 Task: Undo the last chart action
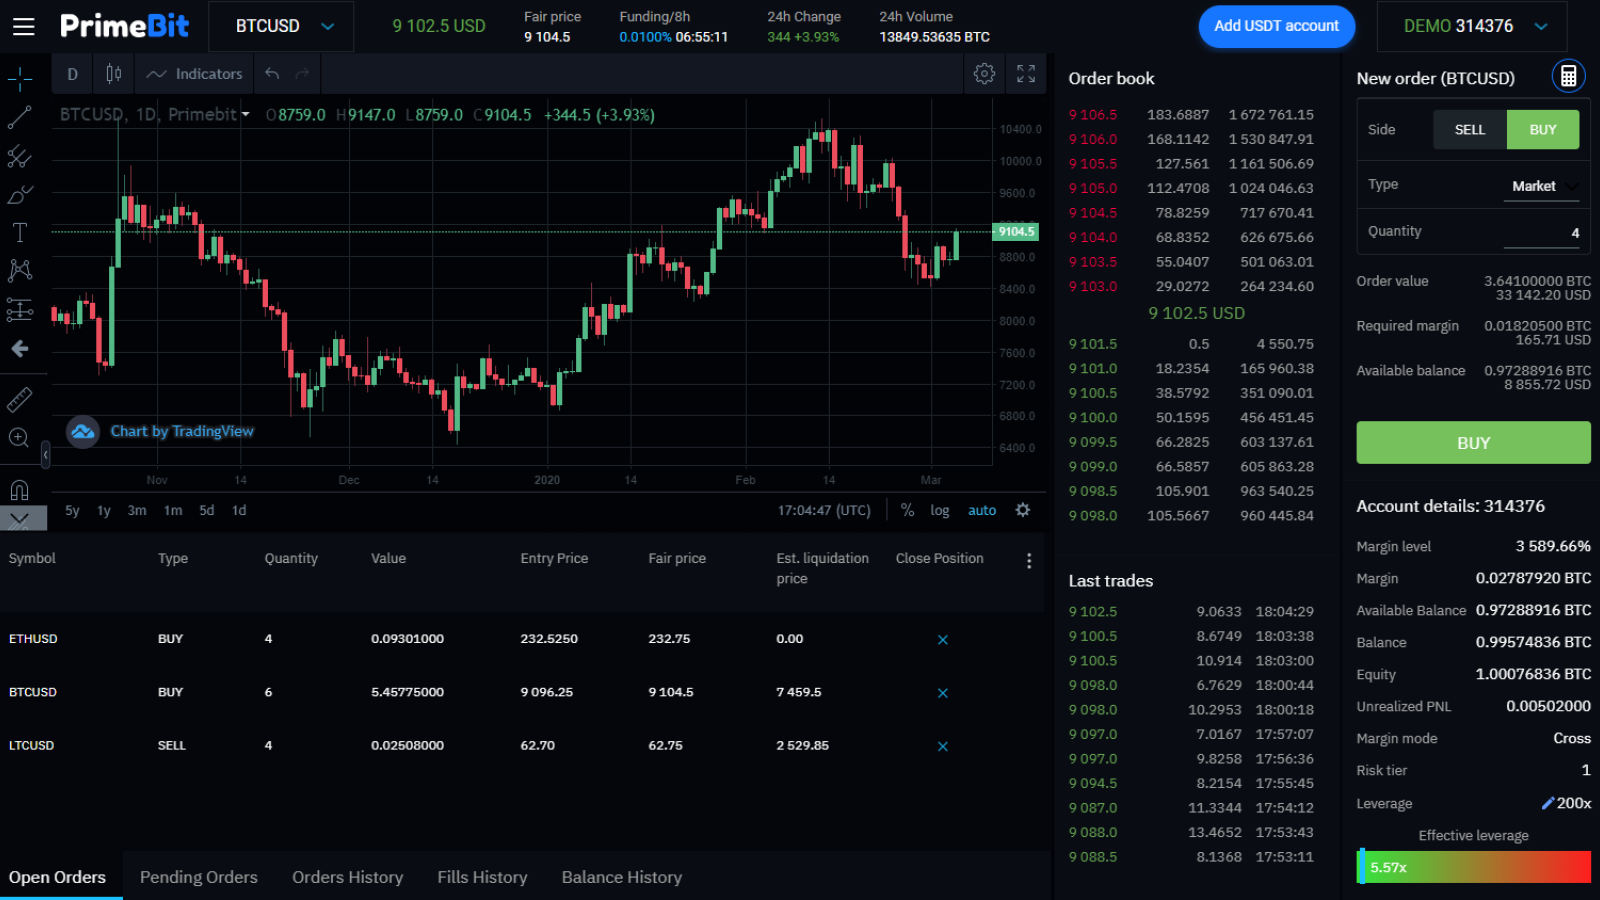[272, 74]
